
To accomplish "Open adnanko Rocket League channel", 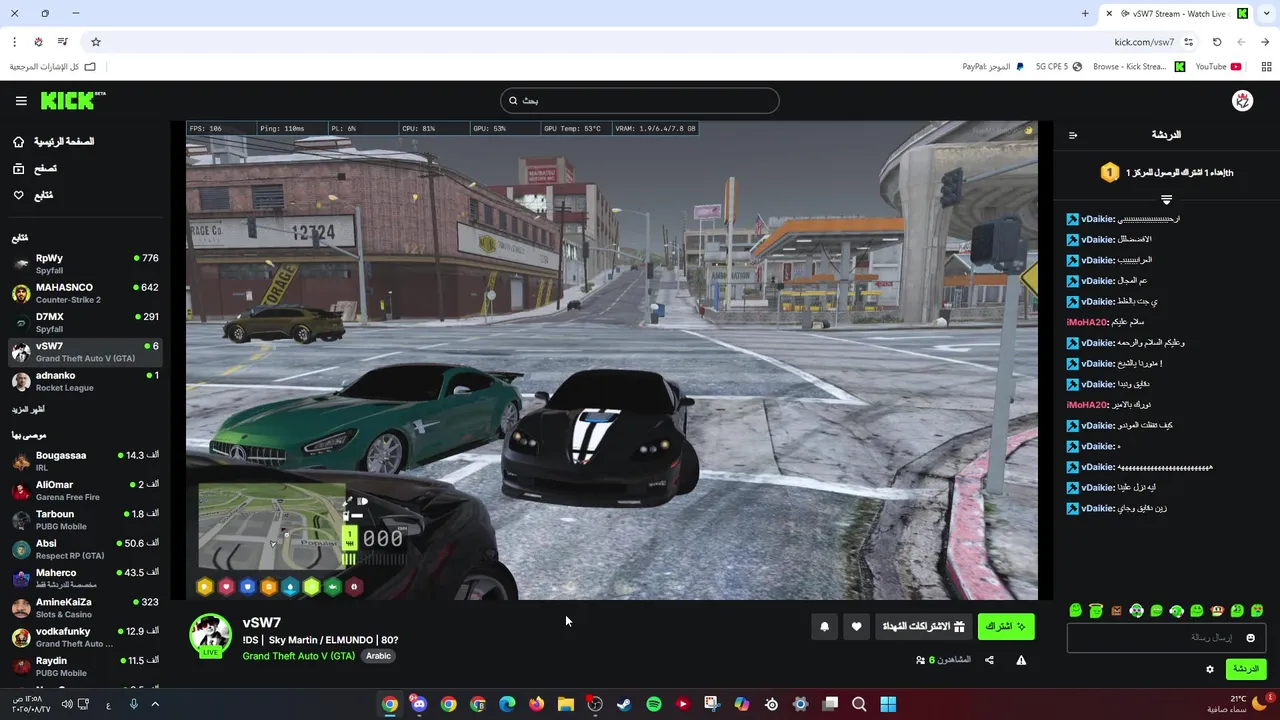I will [x=85, y=381].
